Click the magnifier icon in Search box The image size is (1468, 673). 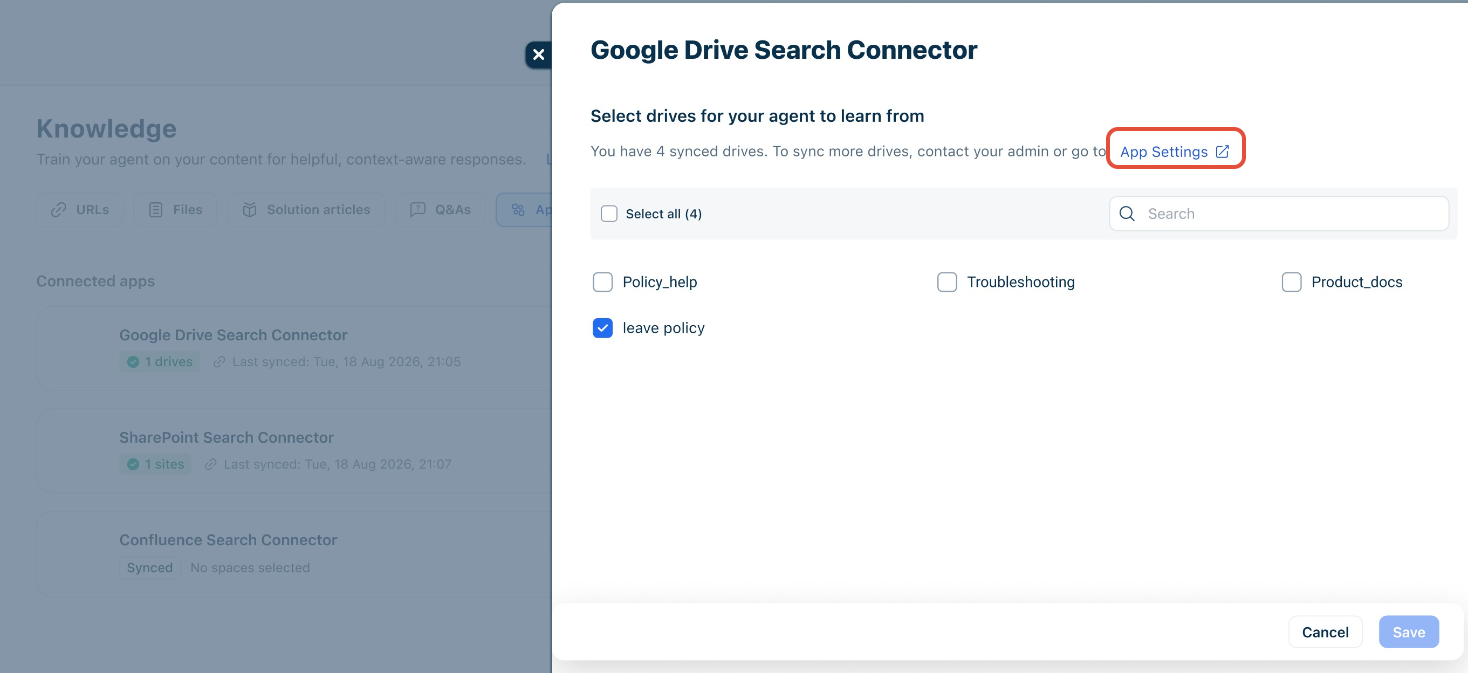(1127, 214)
